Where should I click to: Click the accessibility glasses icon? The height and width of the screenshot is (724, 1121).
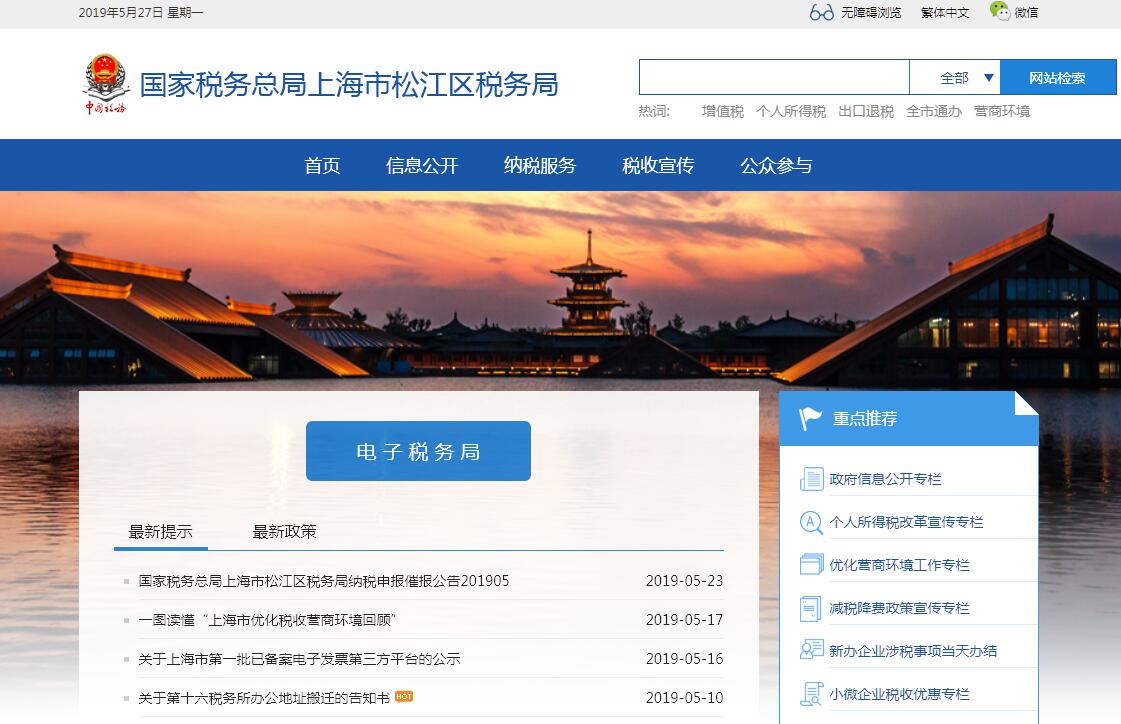click(x=821, y=12)
